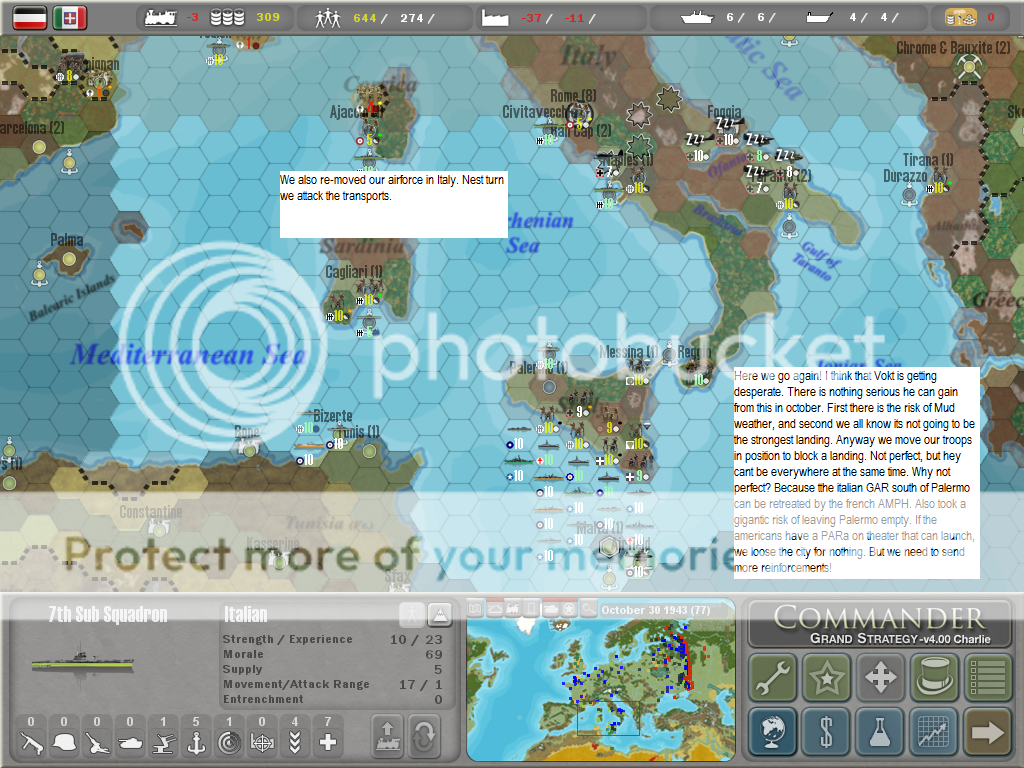Open the unit list panel
The width and height of the screenshot is (1024, 768).
pos(987,679)
